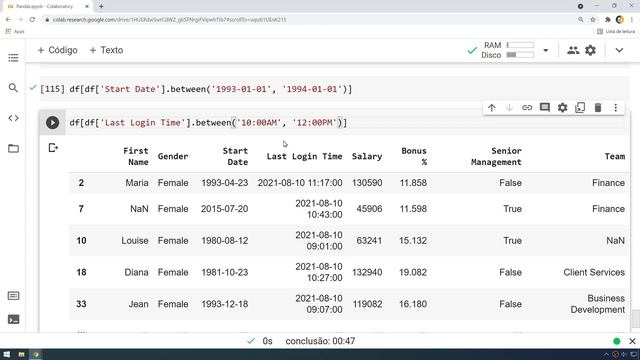
Task: Open the terminal sidebar icon
Action: point(13,319)
